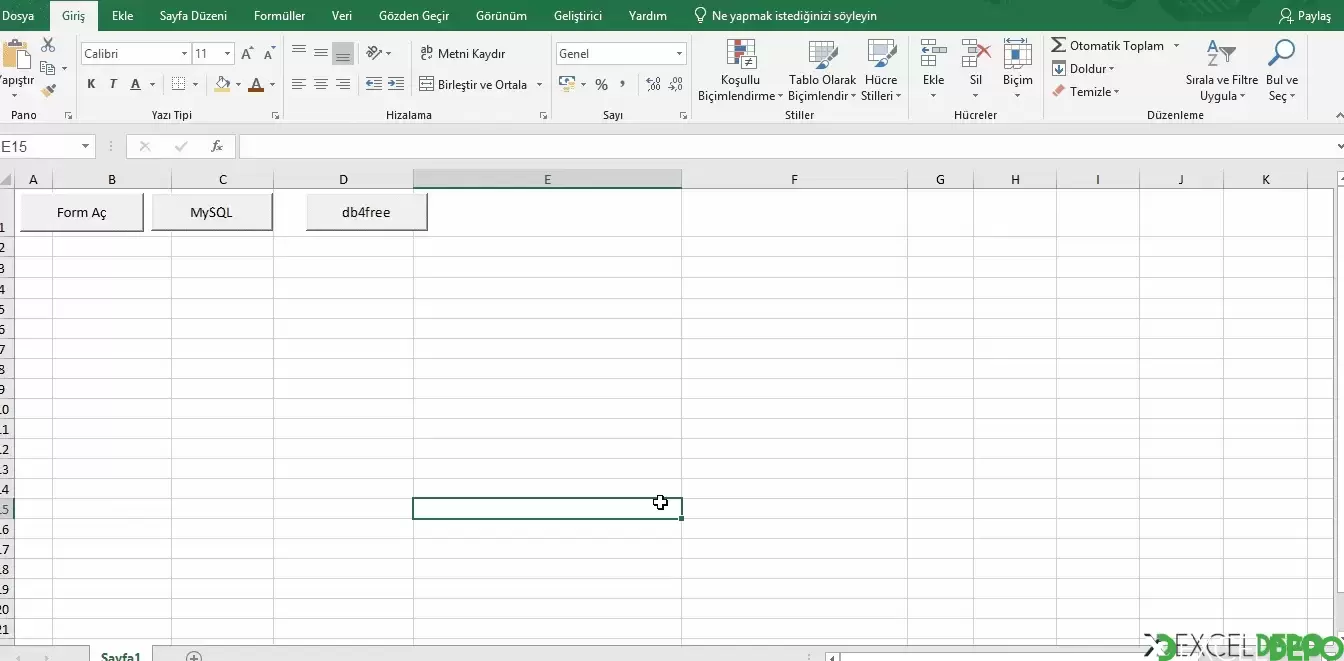Apply comma style icon
1344x661 pixels.
[x=623, y=85]
